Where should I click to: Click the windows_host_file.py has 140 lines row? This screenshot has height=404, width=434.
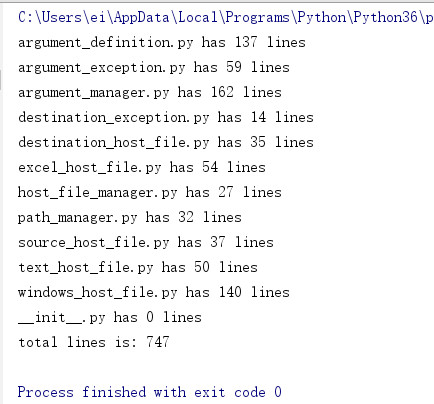[154, 292]
